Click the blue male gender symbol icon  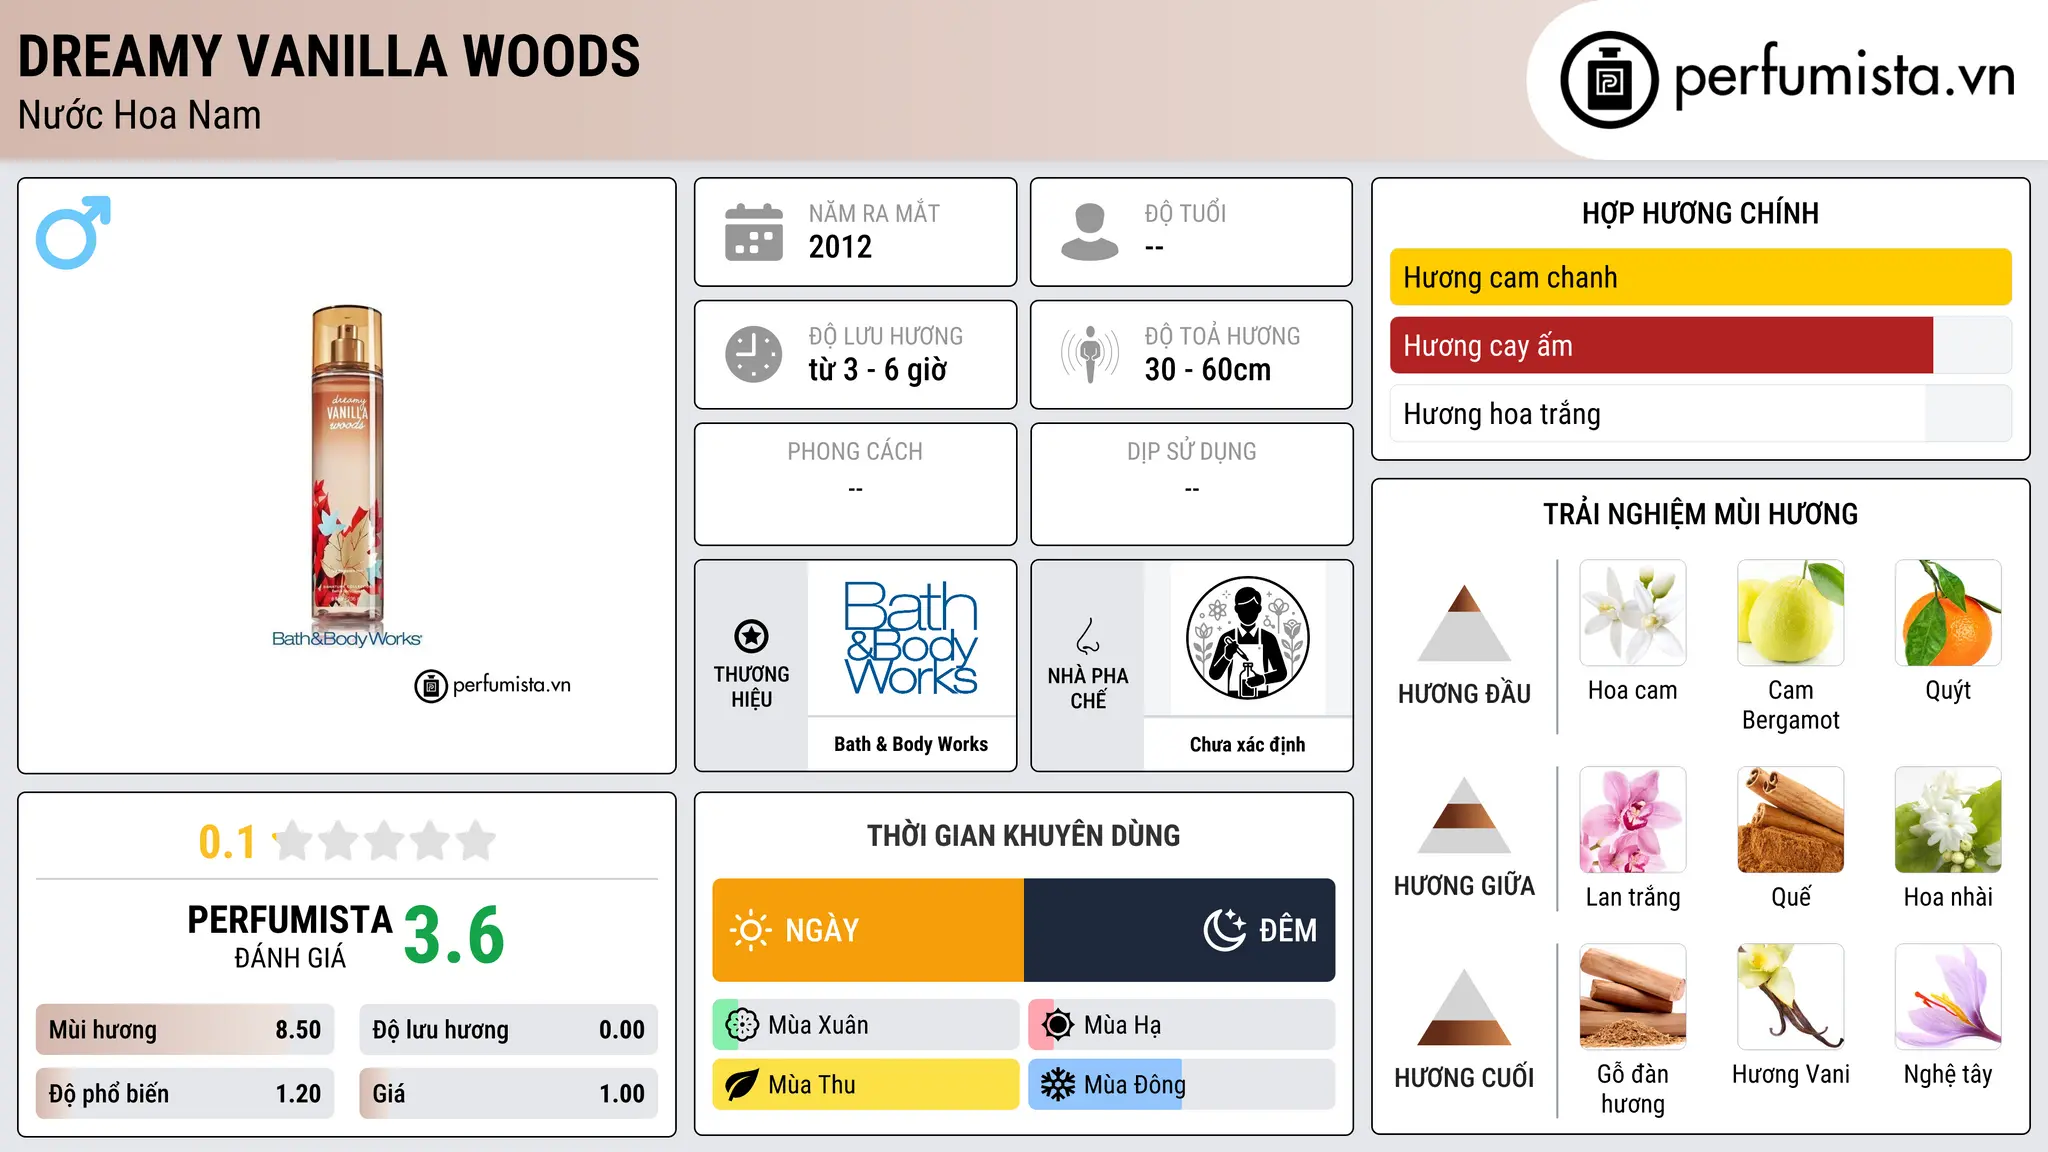73,232
